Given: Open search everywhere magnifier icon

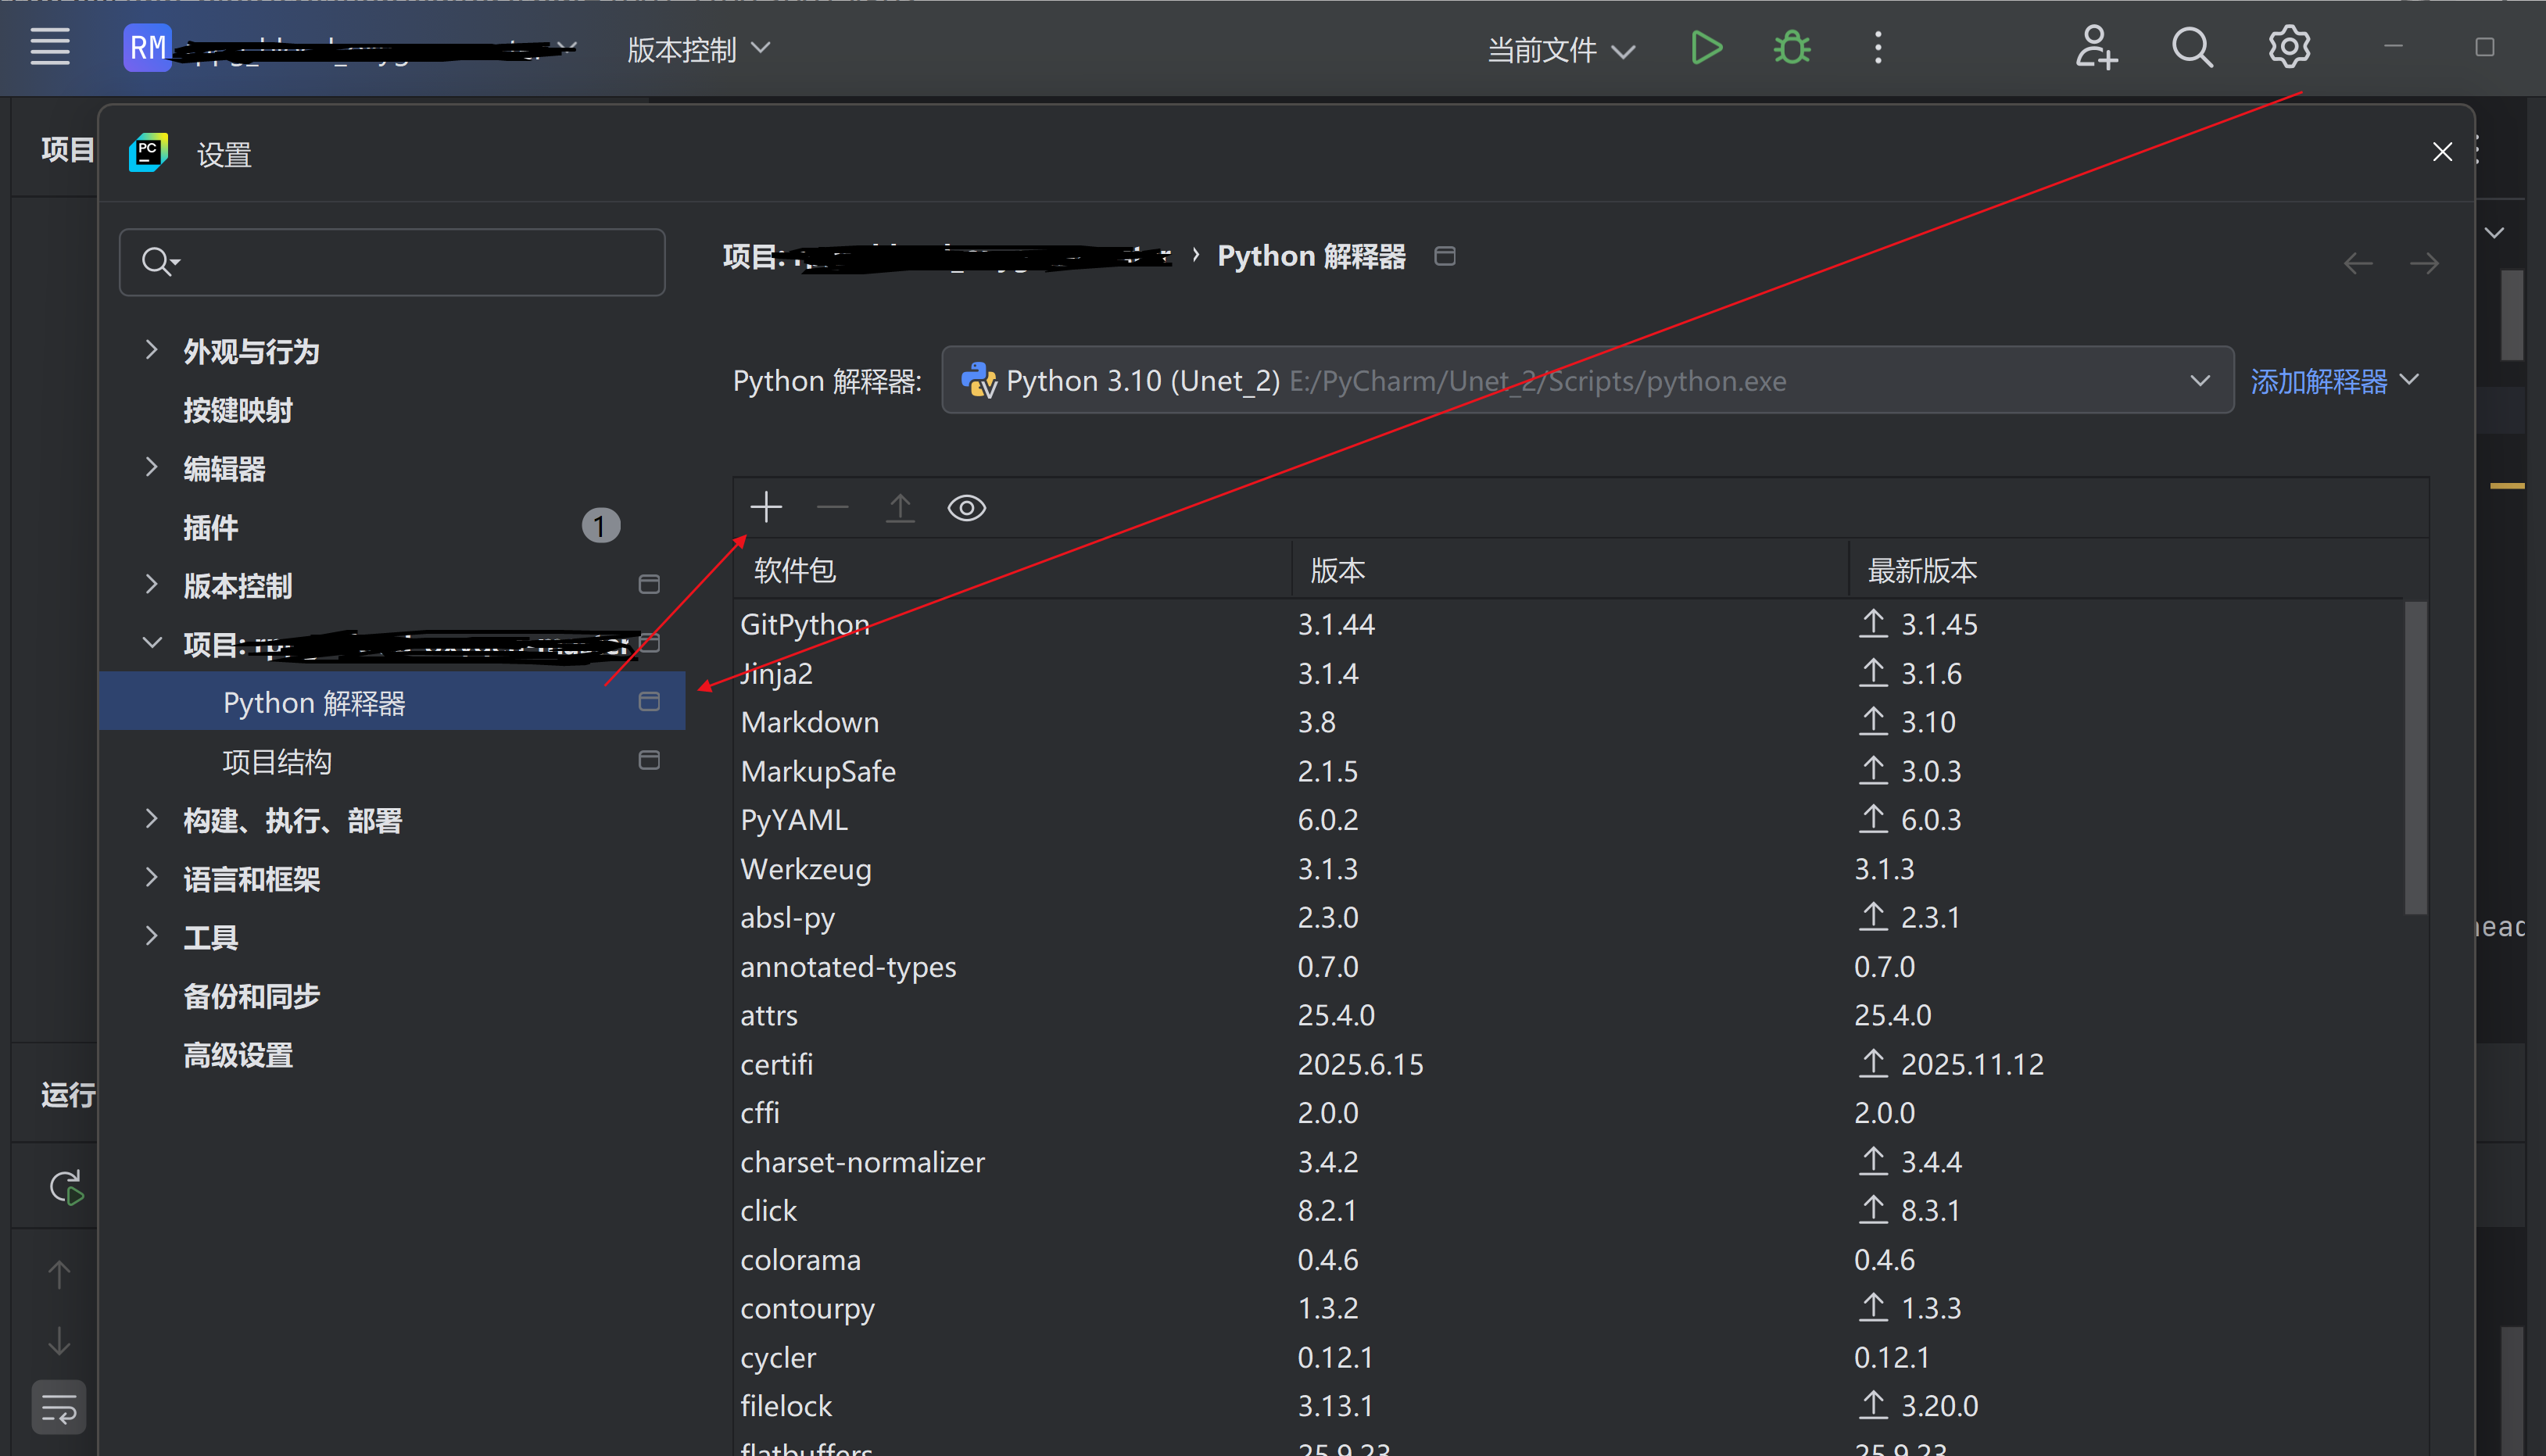Looking at the screenshot, I should (2192, 47).
